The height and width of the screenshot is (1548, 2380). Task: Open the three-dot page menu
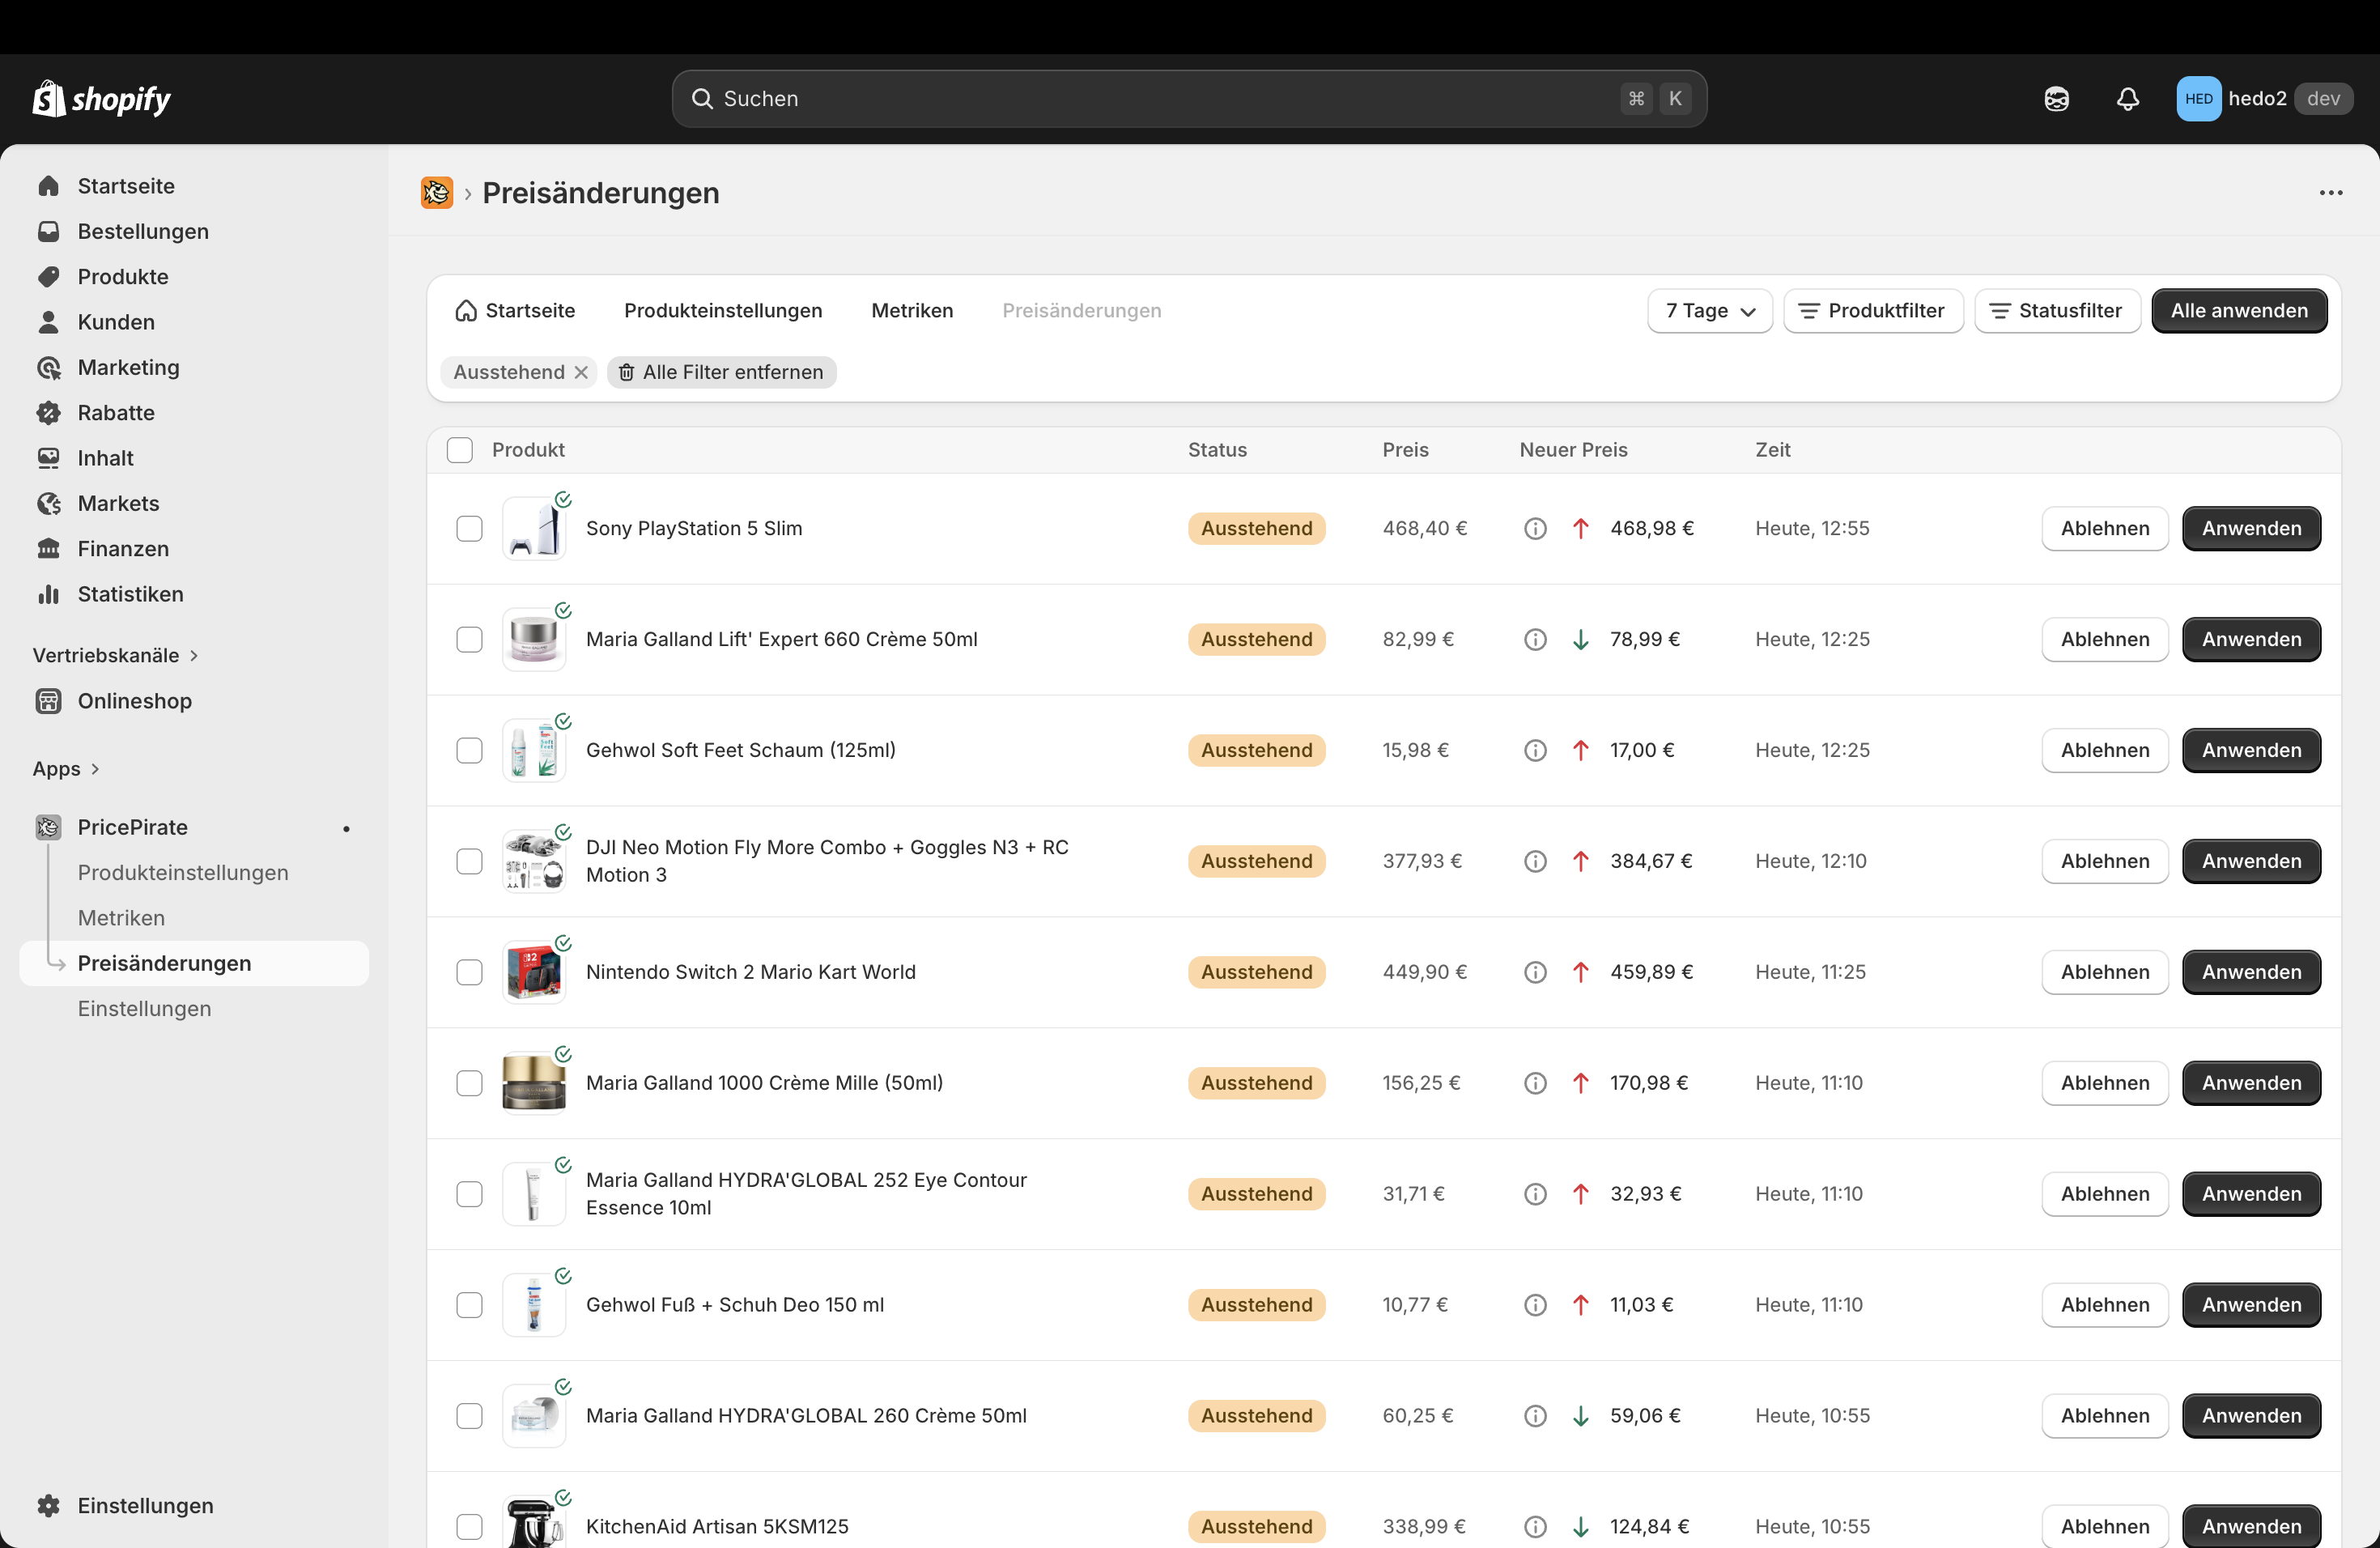(2331, 192)
